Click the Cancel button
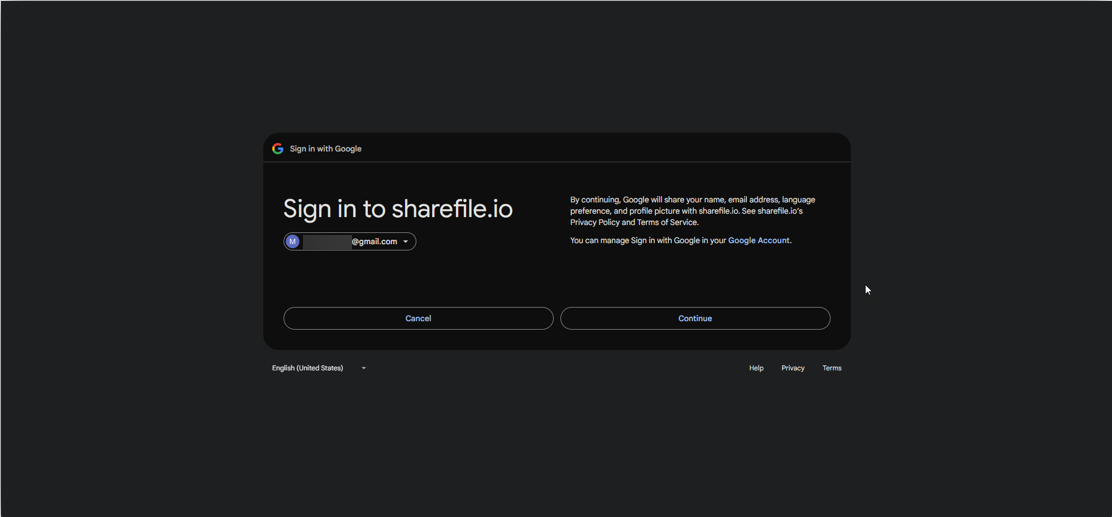The image size is (1112, 517). [418, 318]
